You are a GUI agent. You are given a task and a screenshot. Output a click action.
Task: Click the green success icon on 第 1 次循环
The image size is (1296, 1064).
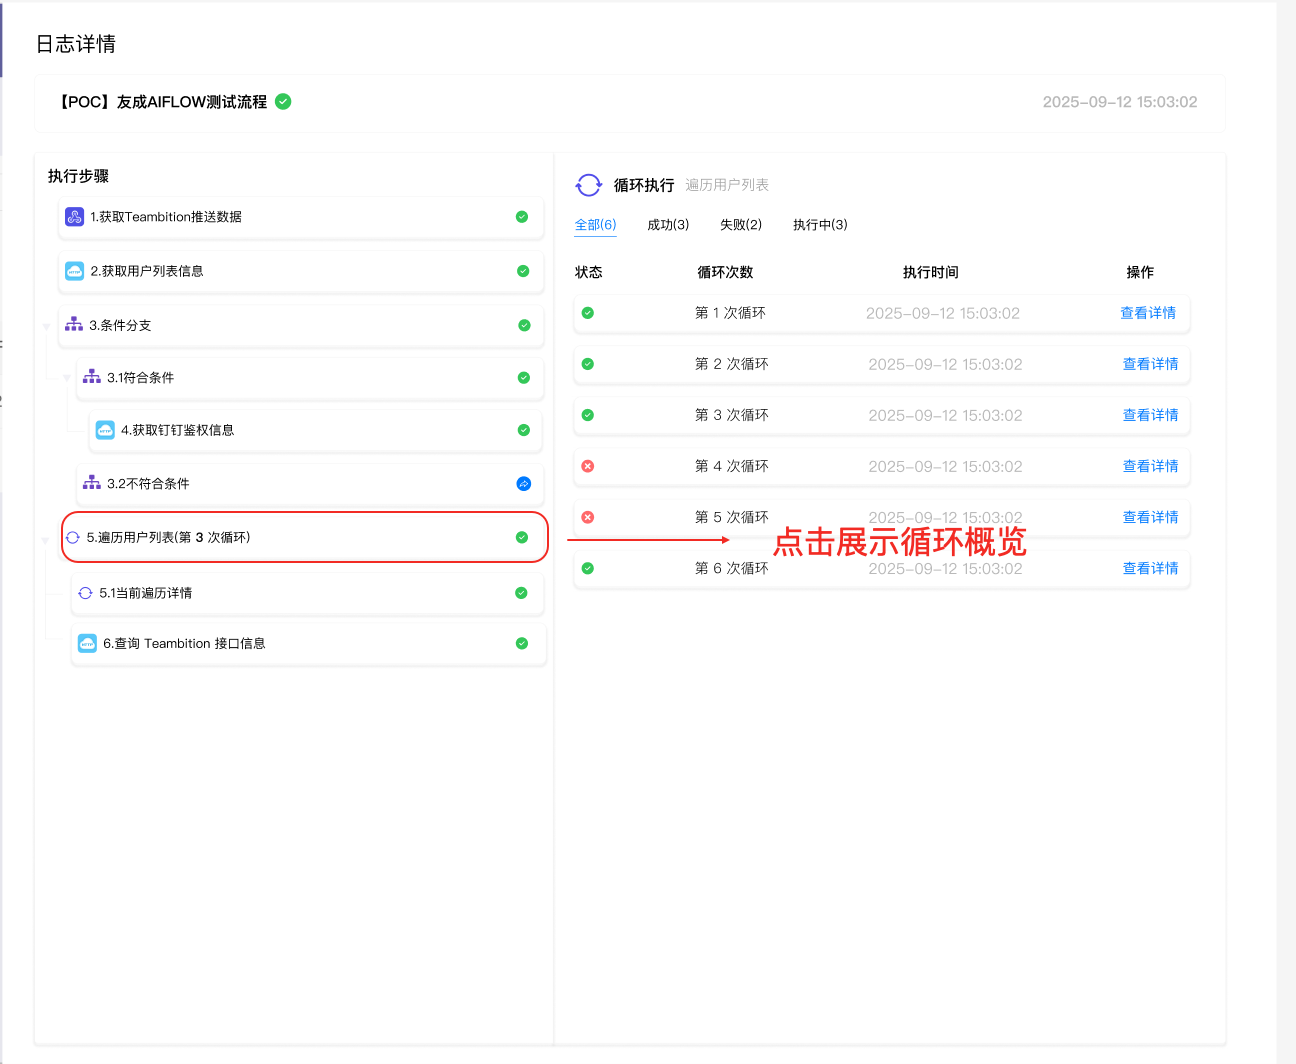coord(588,313)
